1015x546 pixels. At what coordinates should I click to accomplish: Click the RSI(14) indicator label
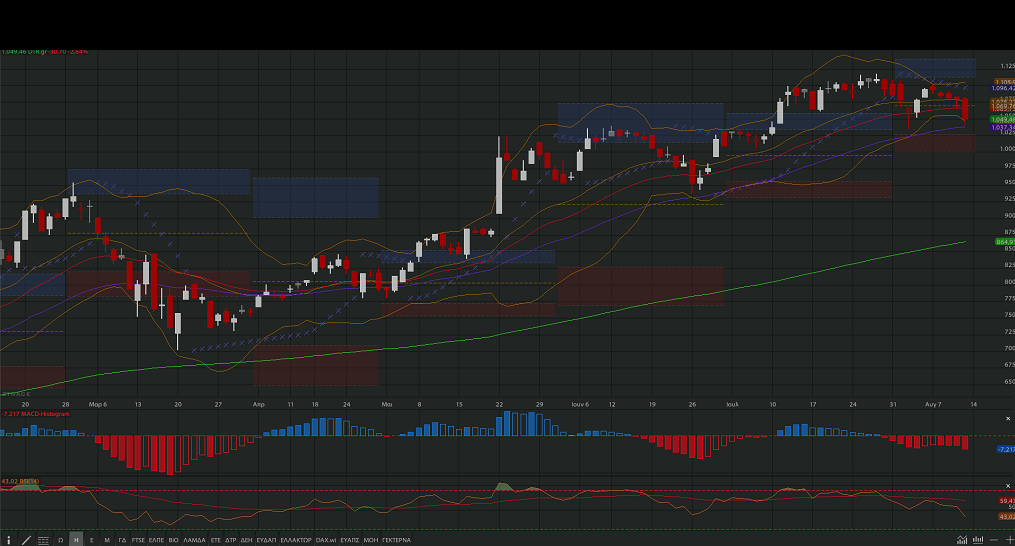click(x=20, y=481)
